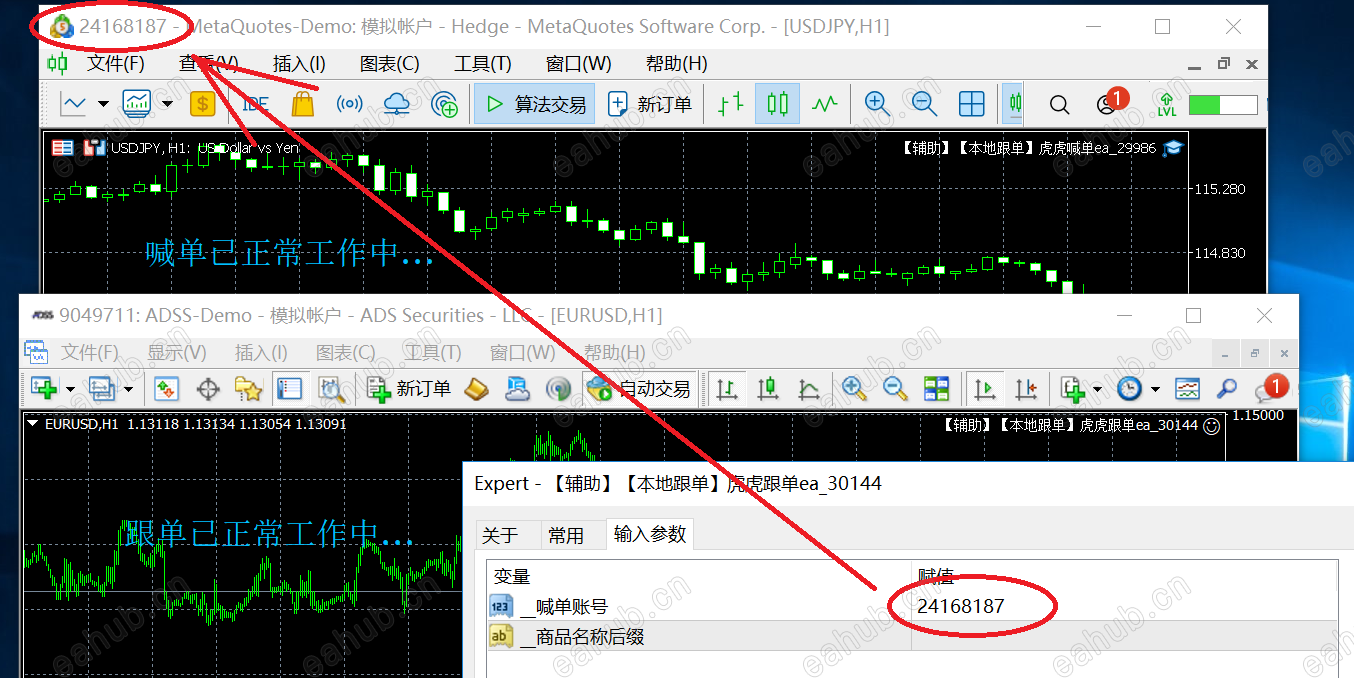This screenshot has height=678, width=1354.
Task: Toggle the 自动交易 AutoTrading button in MT4
Action: click(640, 388)
